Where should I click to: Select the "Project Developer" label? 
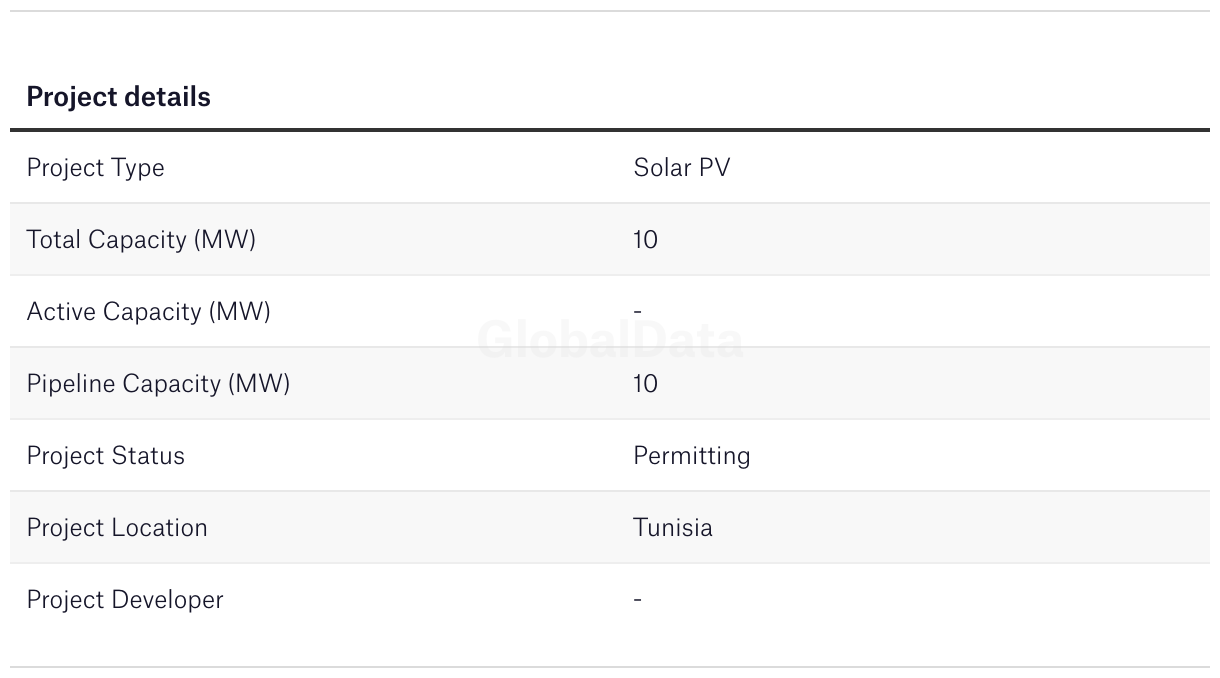[x=125, y=600]
